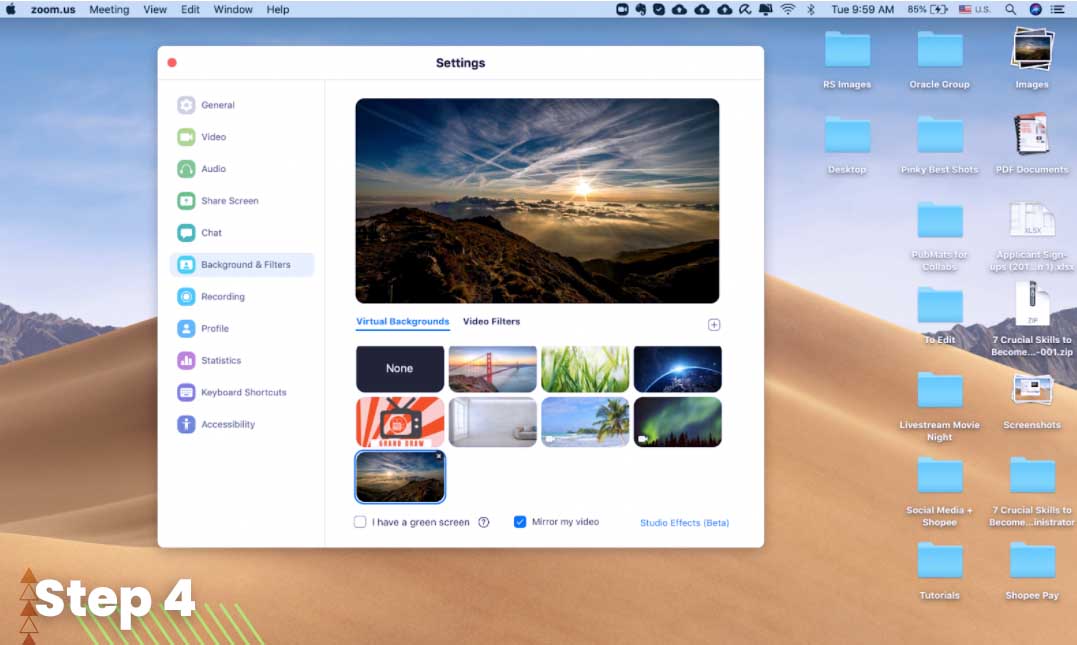Open the Apple menu
This screenshot has height=645, width=1077.
pyautogui.click(x=10, y=10)
